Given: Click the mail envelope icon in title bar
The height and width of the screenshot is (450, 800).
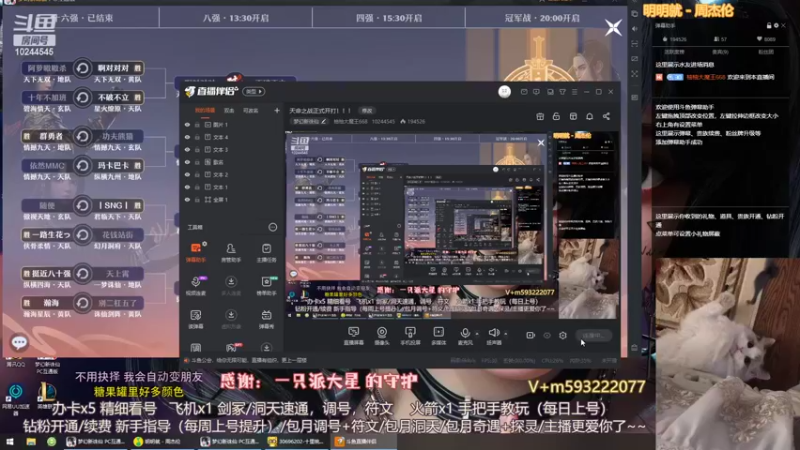Looking at the screenshot, I should pos(524,92).
